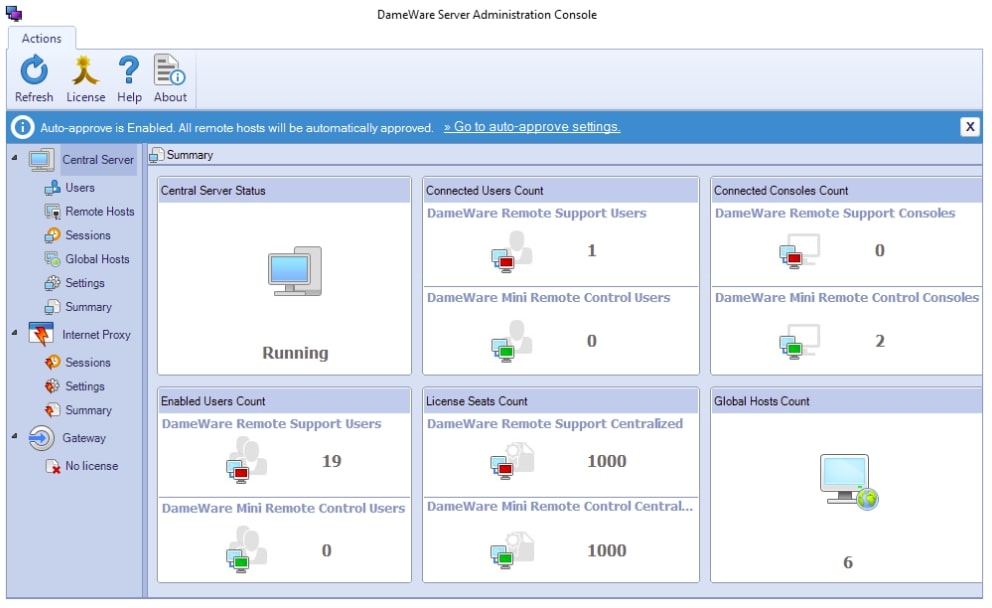The height and width of the screenshot is (608, 992).
Task: Open the License toolbar icon
Action: (85, 70)
